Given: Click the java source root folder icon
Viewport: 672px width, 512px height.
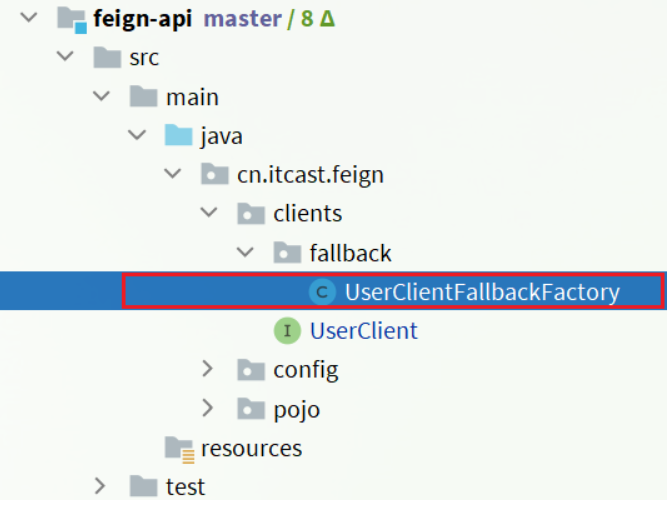Looking at the screenshot, I should click(x=178, y=136).
